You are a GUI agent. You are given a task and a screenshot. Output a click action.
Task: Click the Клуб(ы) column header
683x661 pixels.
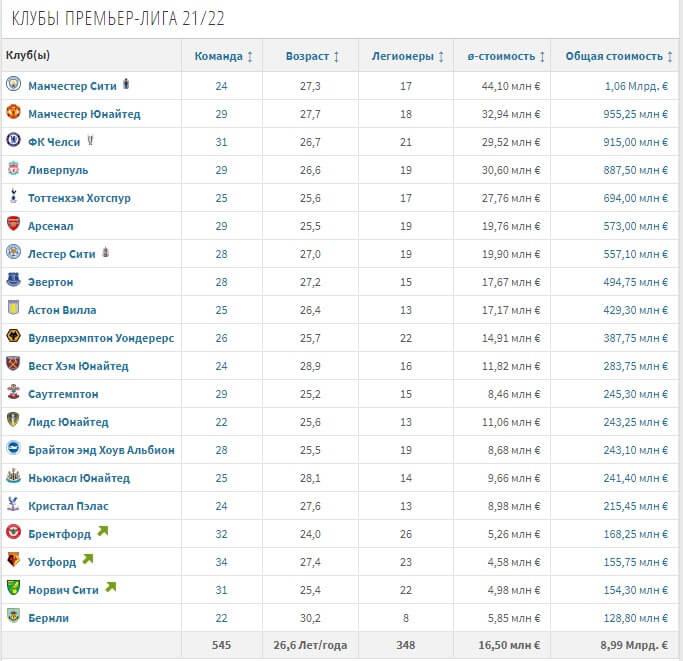coord(28,55)
